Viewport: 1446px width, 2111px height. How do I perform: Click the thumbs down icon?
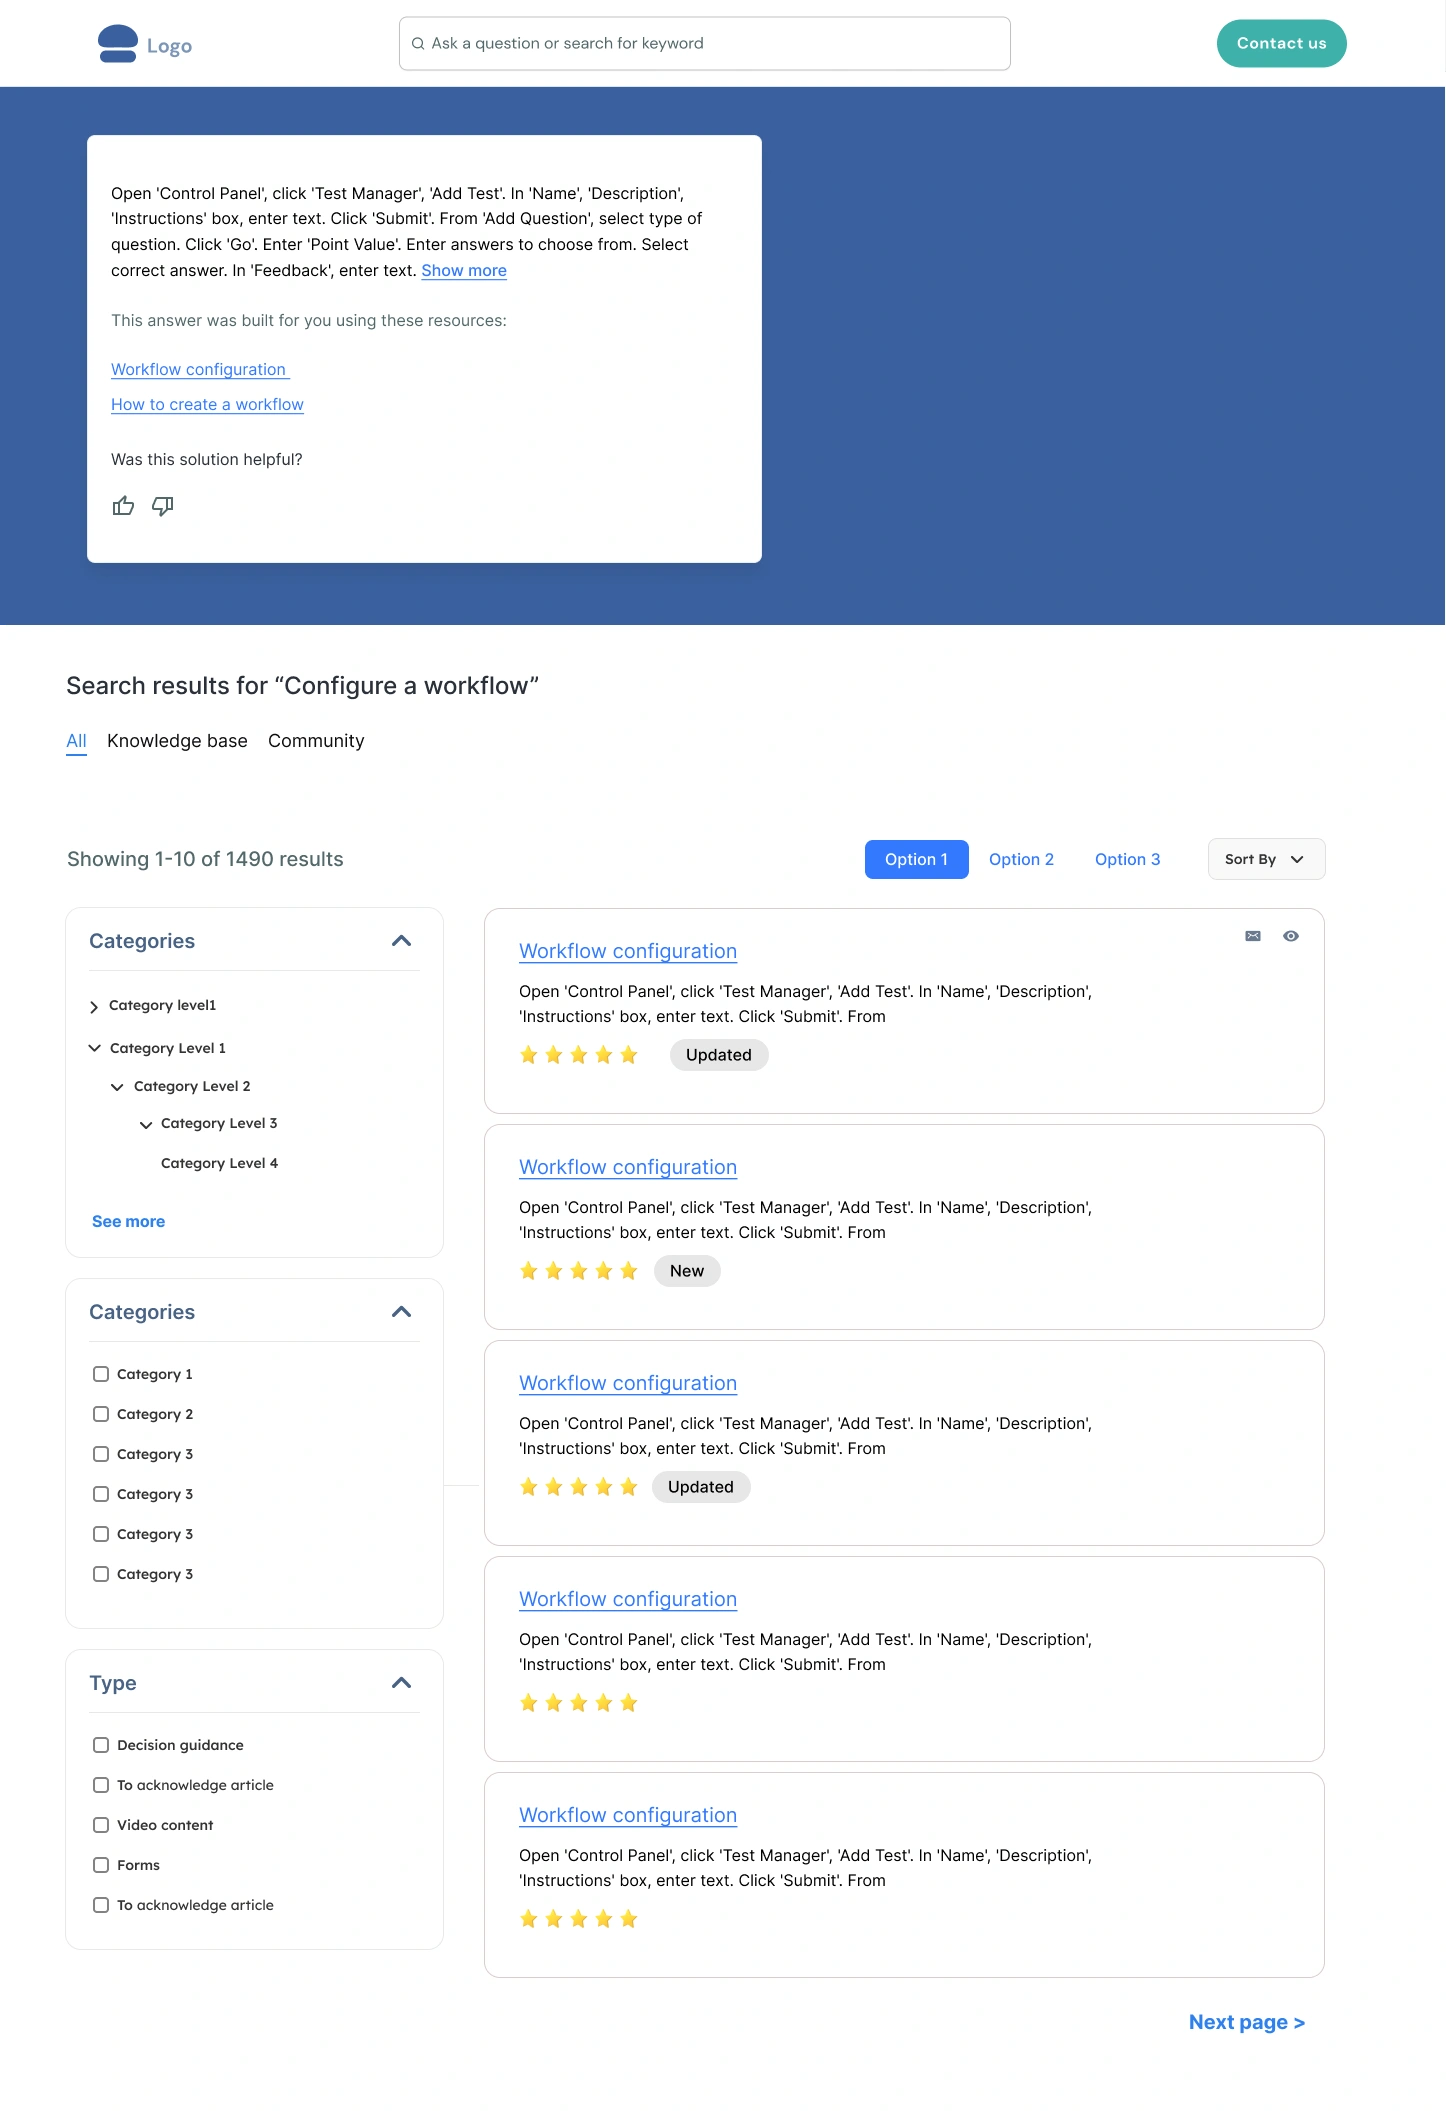(162, 506)
